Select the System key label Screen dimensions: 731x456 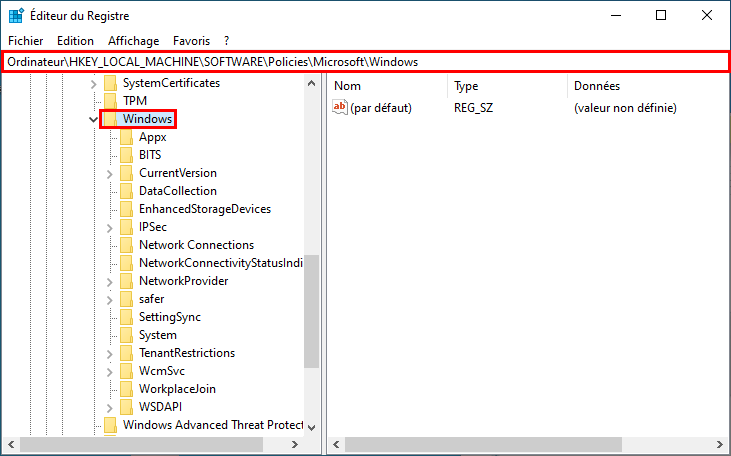(x=158, y=335)
